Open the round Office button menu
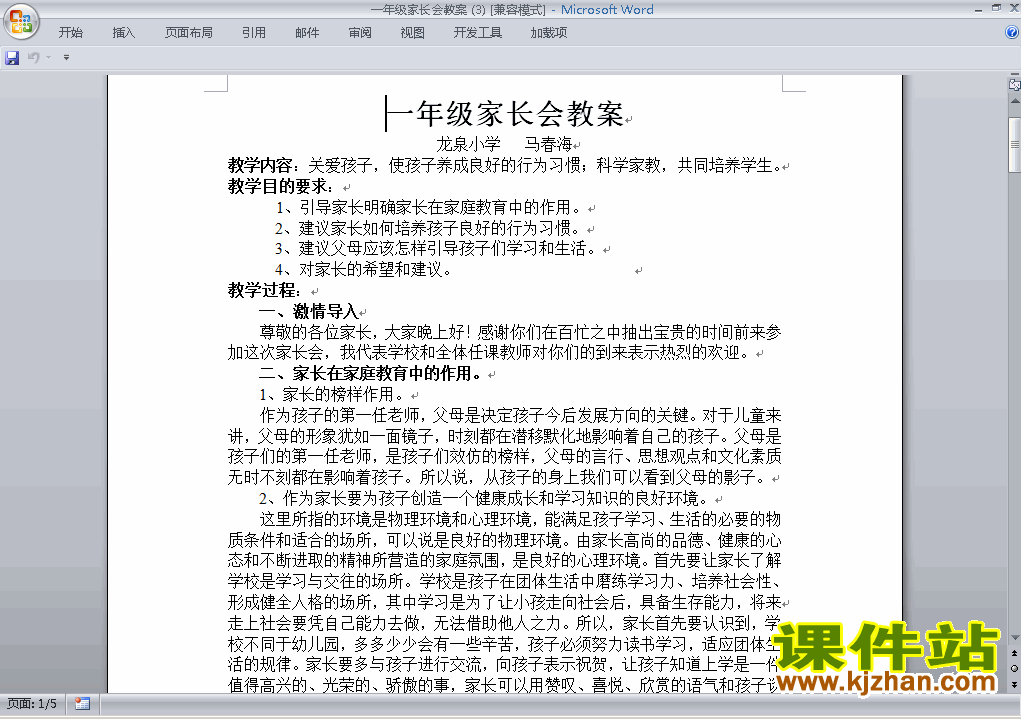Screen dimensions: 1021x719 point(21,21)
